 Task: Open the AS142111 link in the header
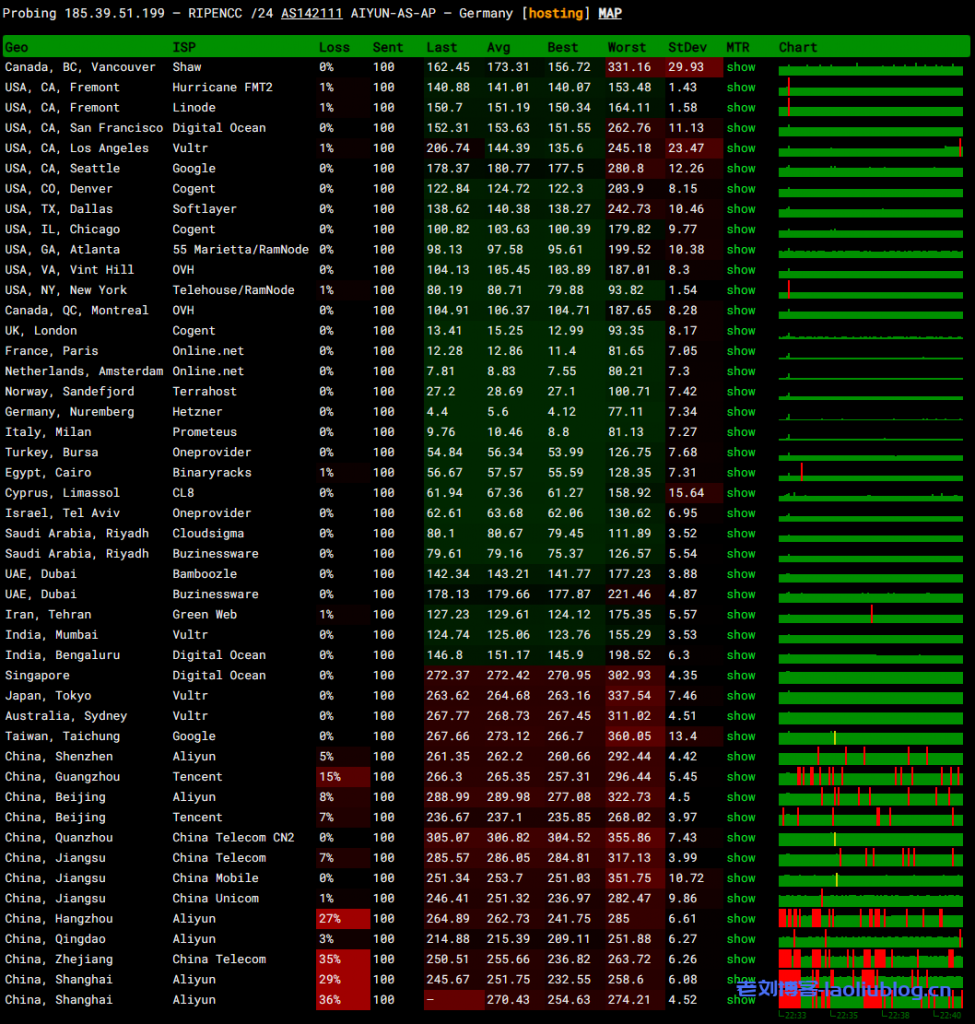tap(312, 13)
